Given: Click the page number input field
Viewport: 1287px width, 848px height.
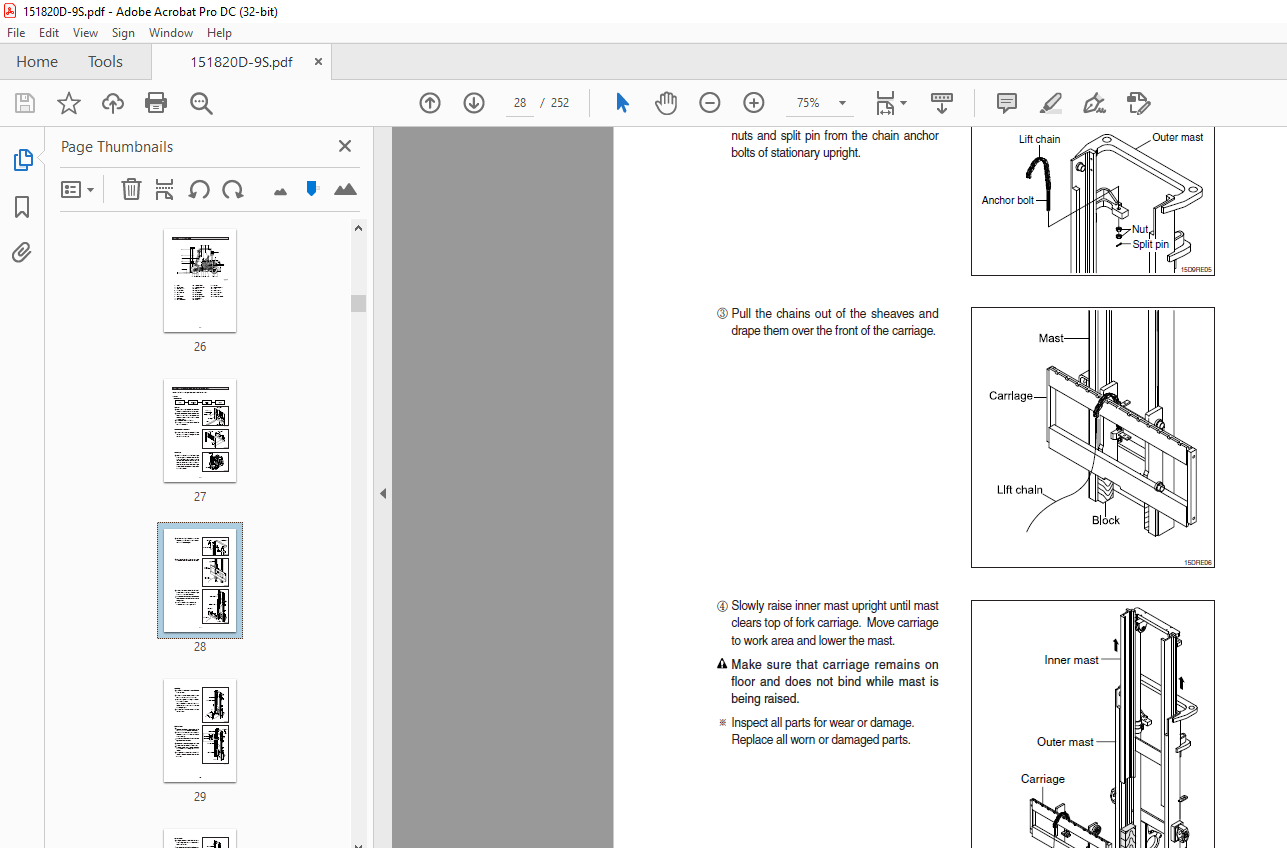Looking at the screenshot, I should [520, 103].
